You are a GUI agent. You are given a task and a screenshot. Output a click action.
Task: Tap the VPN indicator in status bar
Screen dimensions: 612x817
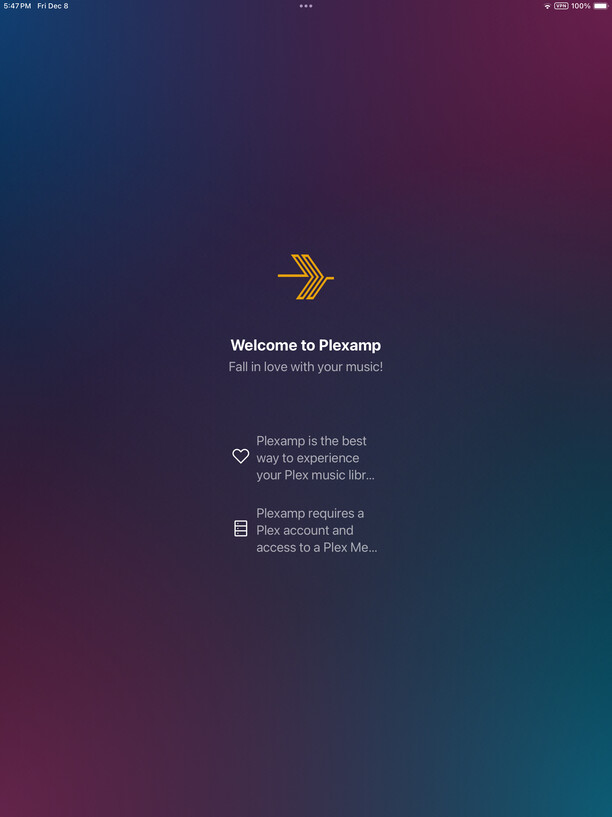pyautogui.click(x=561, y=6)
